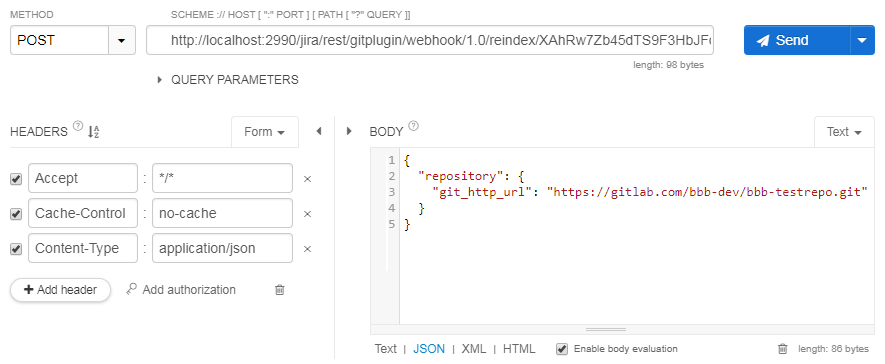Switch body format to JSON
Screen dimensions: 885x364
[429, 349]
